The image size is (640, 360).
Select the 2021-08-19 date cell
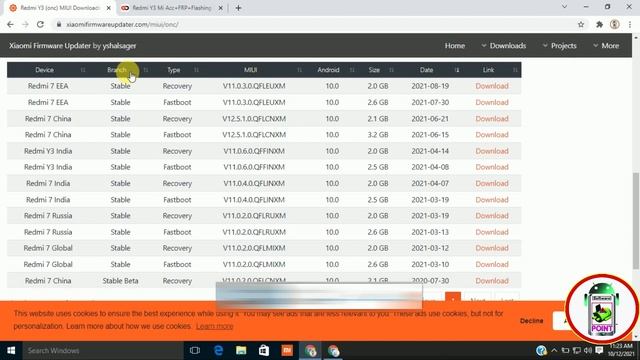tap(430, 86)
